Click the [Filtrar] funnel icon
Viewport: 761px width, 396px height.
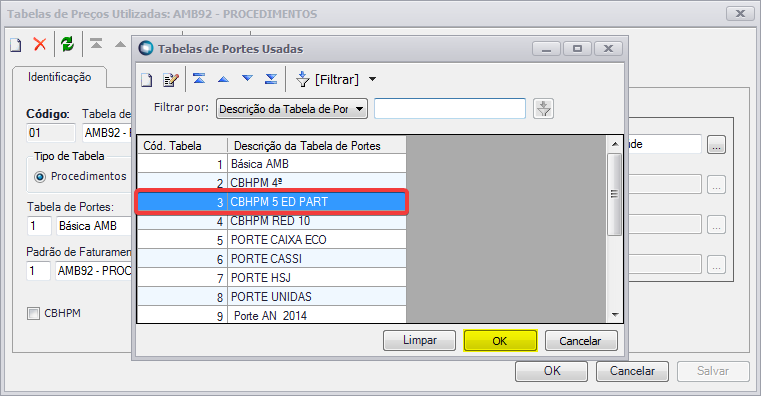pos(302,79)
